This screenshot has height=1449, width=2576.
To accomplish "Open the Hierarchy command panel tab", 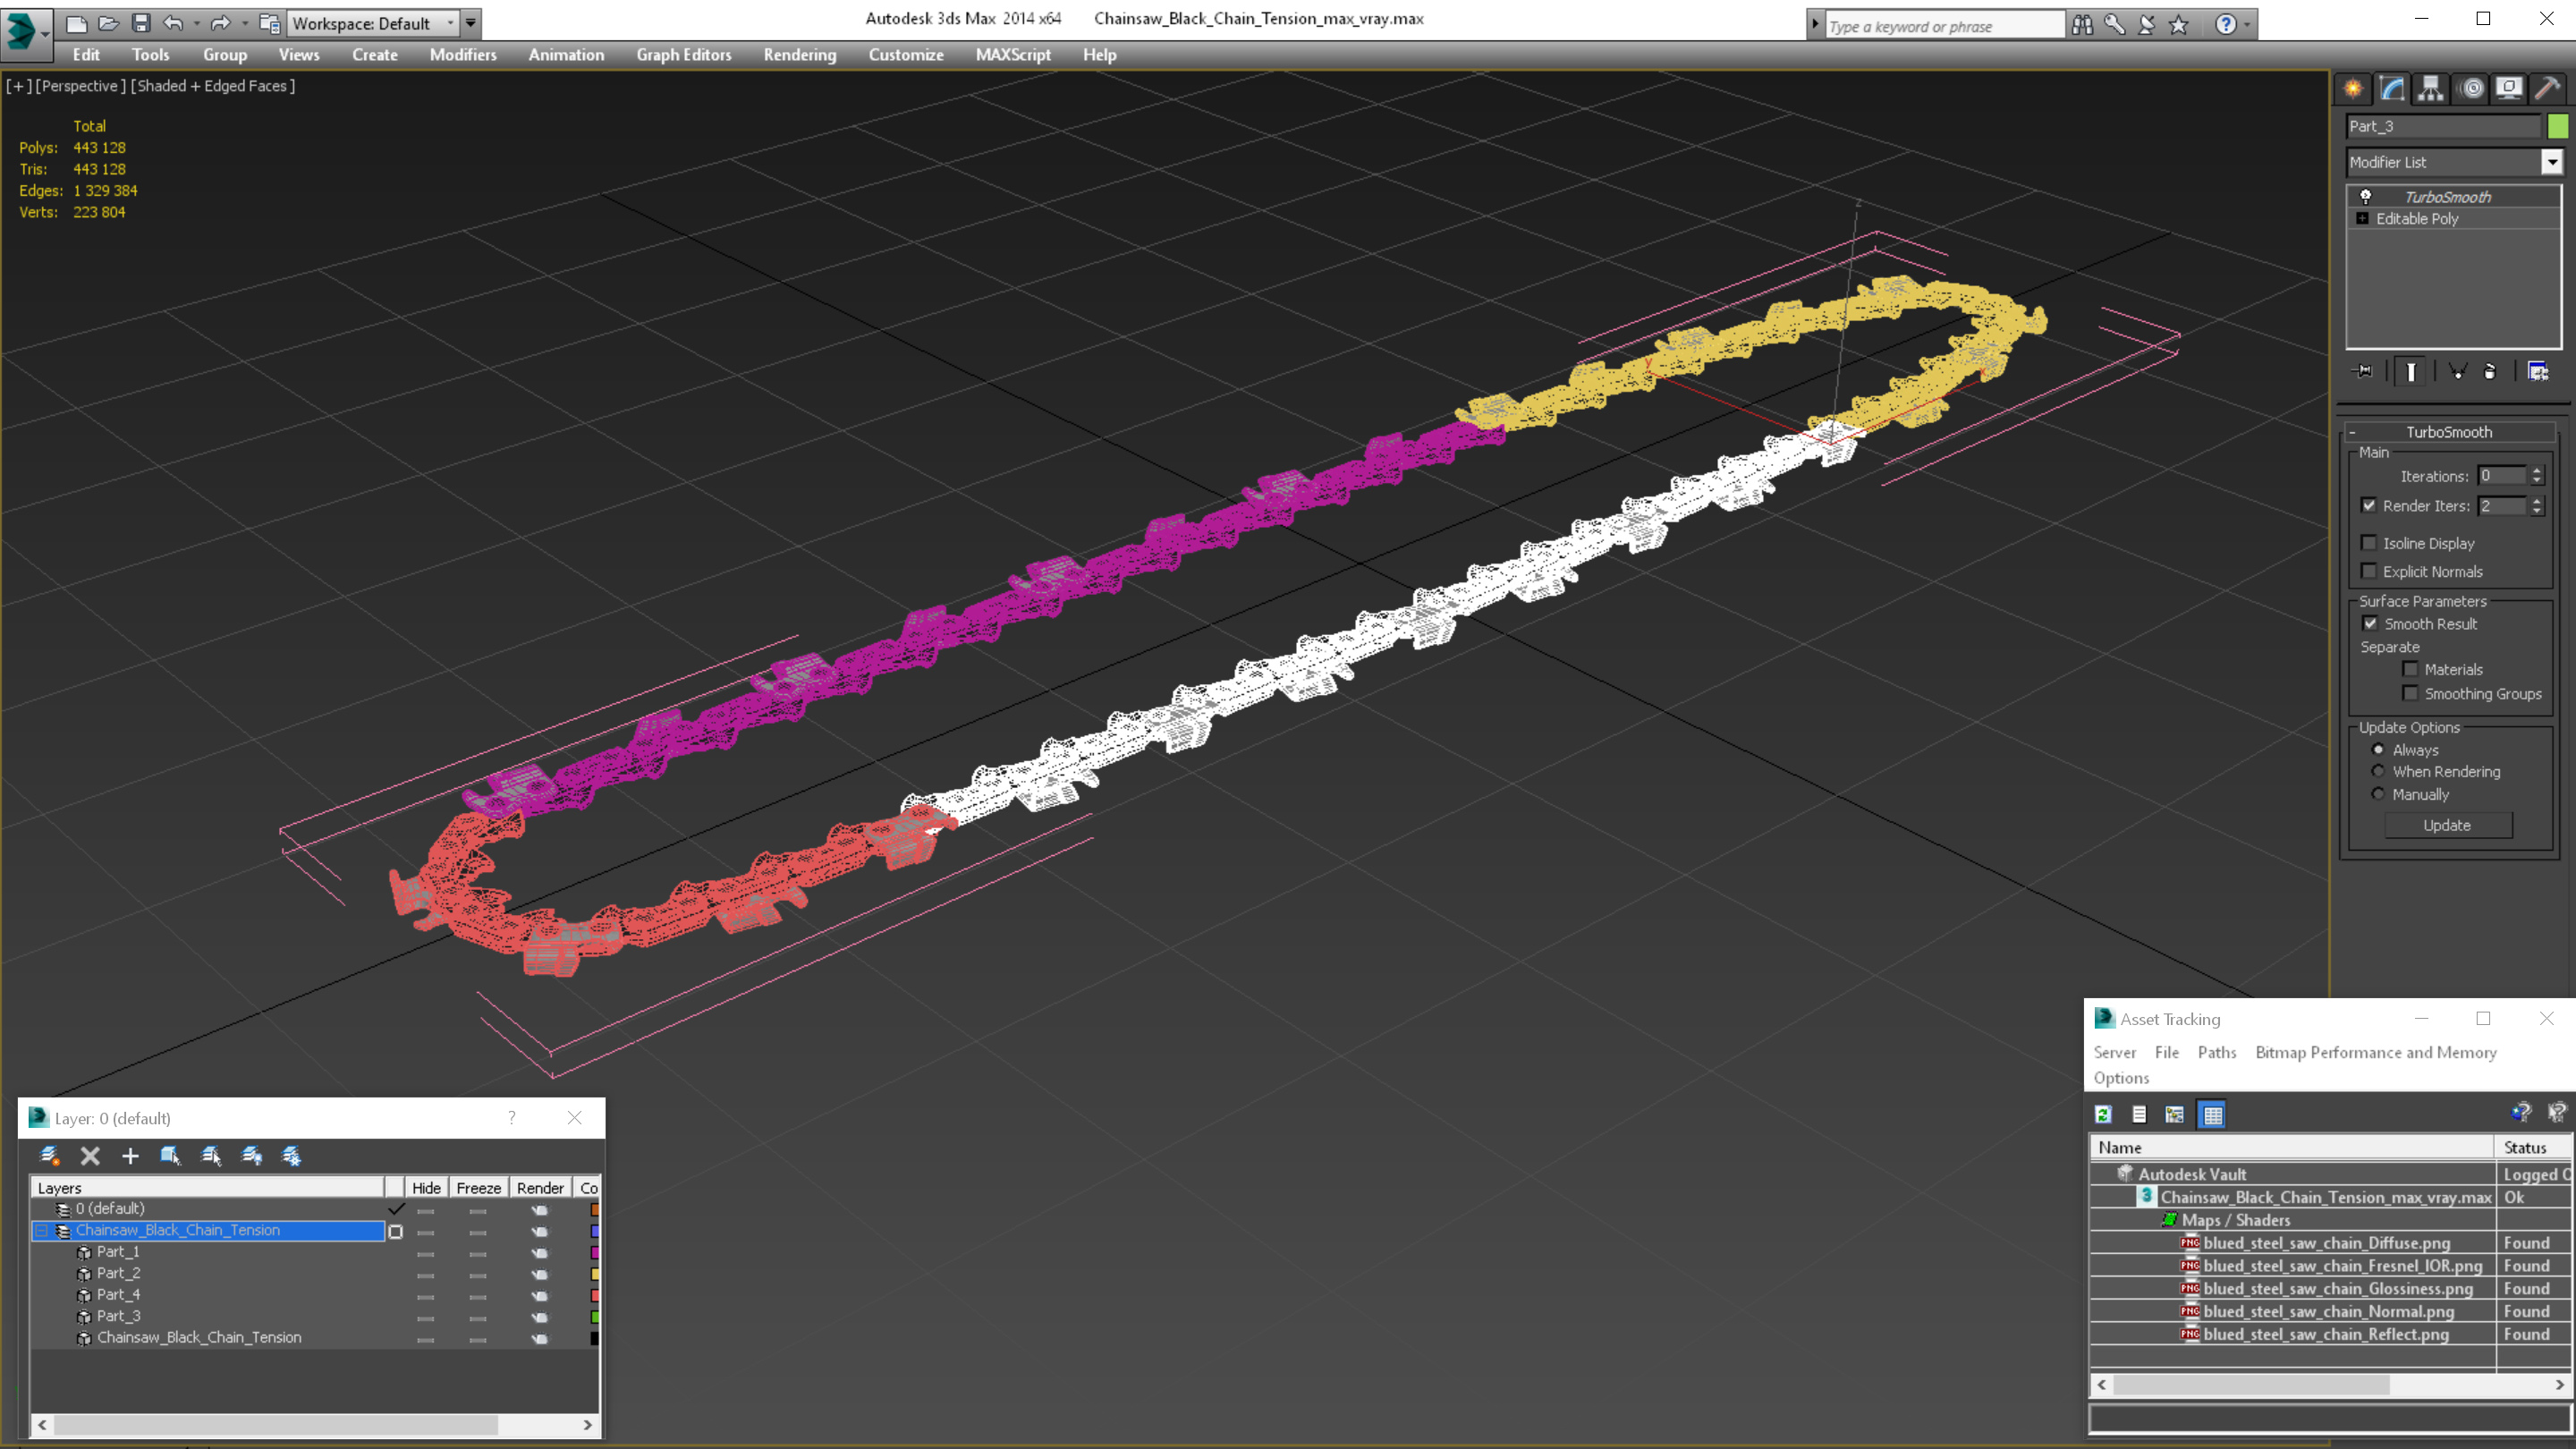I will (x=2430, y=89).
